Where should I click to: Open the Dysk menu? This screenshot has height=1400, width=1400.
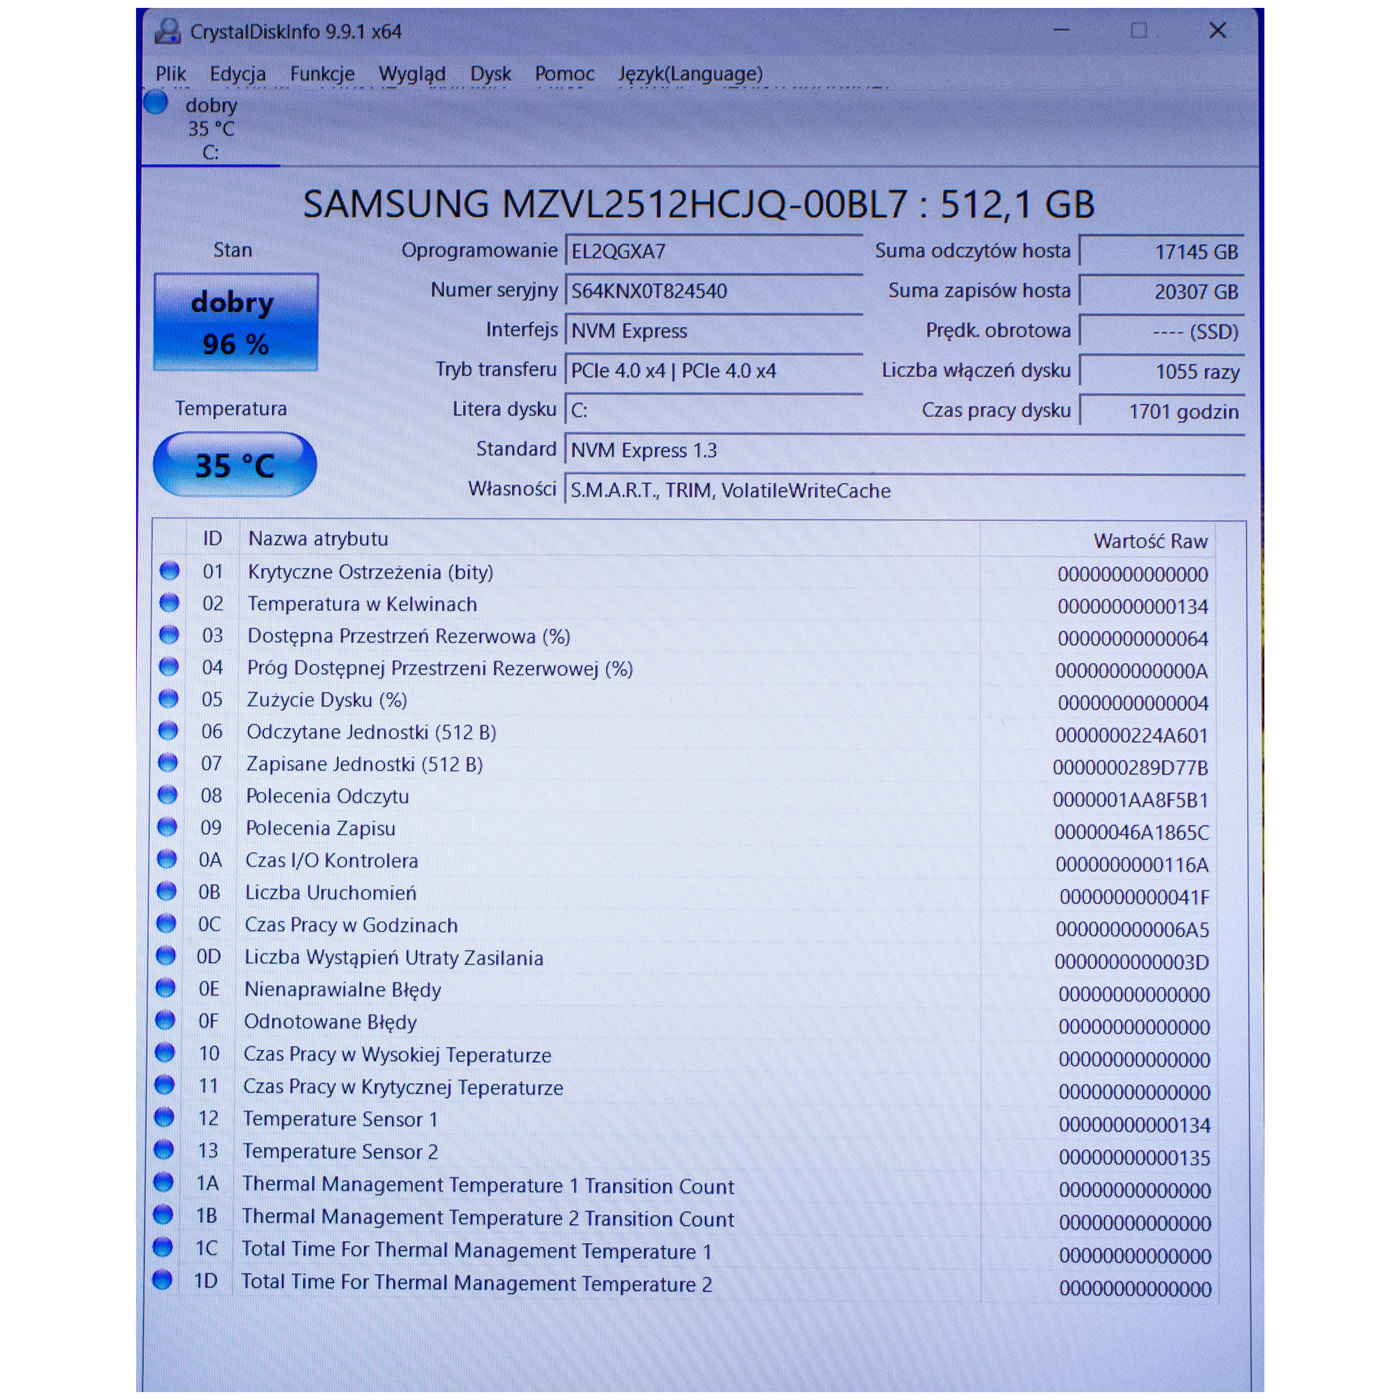(x=491, y=74)
